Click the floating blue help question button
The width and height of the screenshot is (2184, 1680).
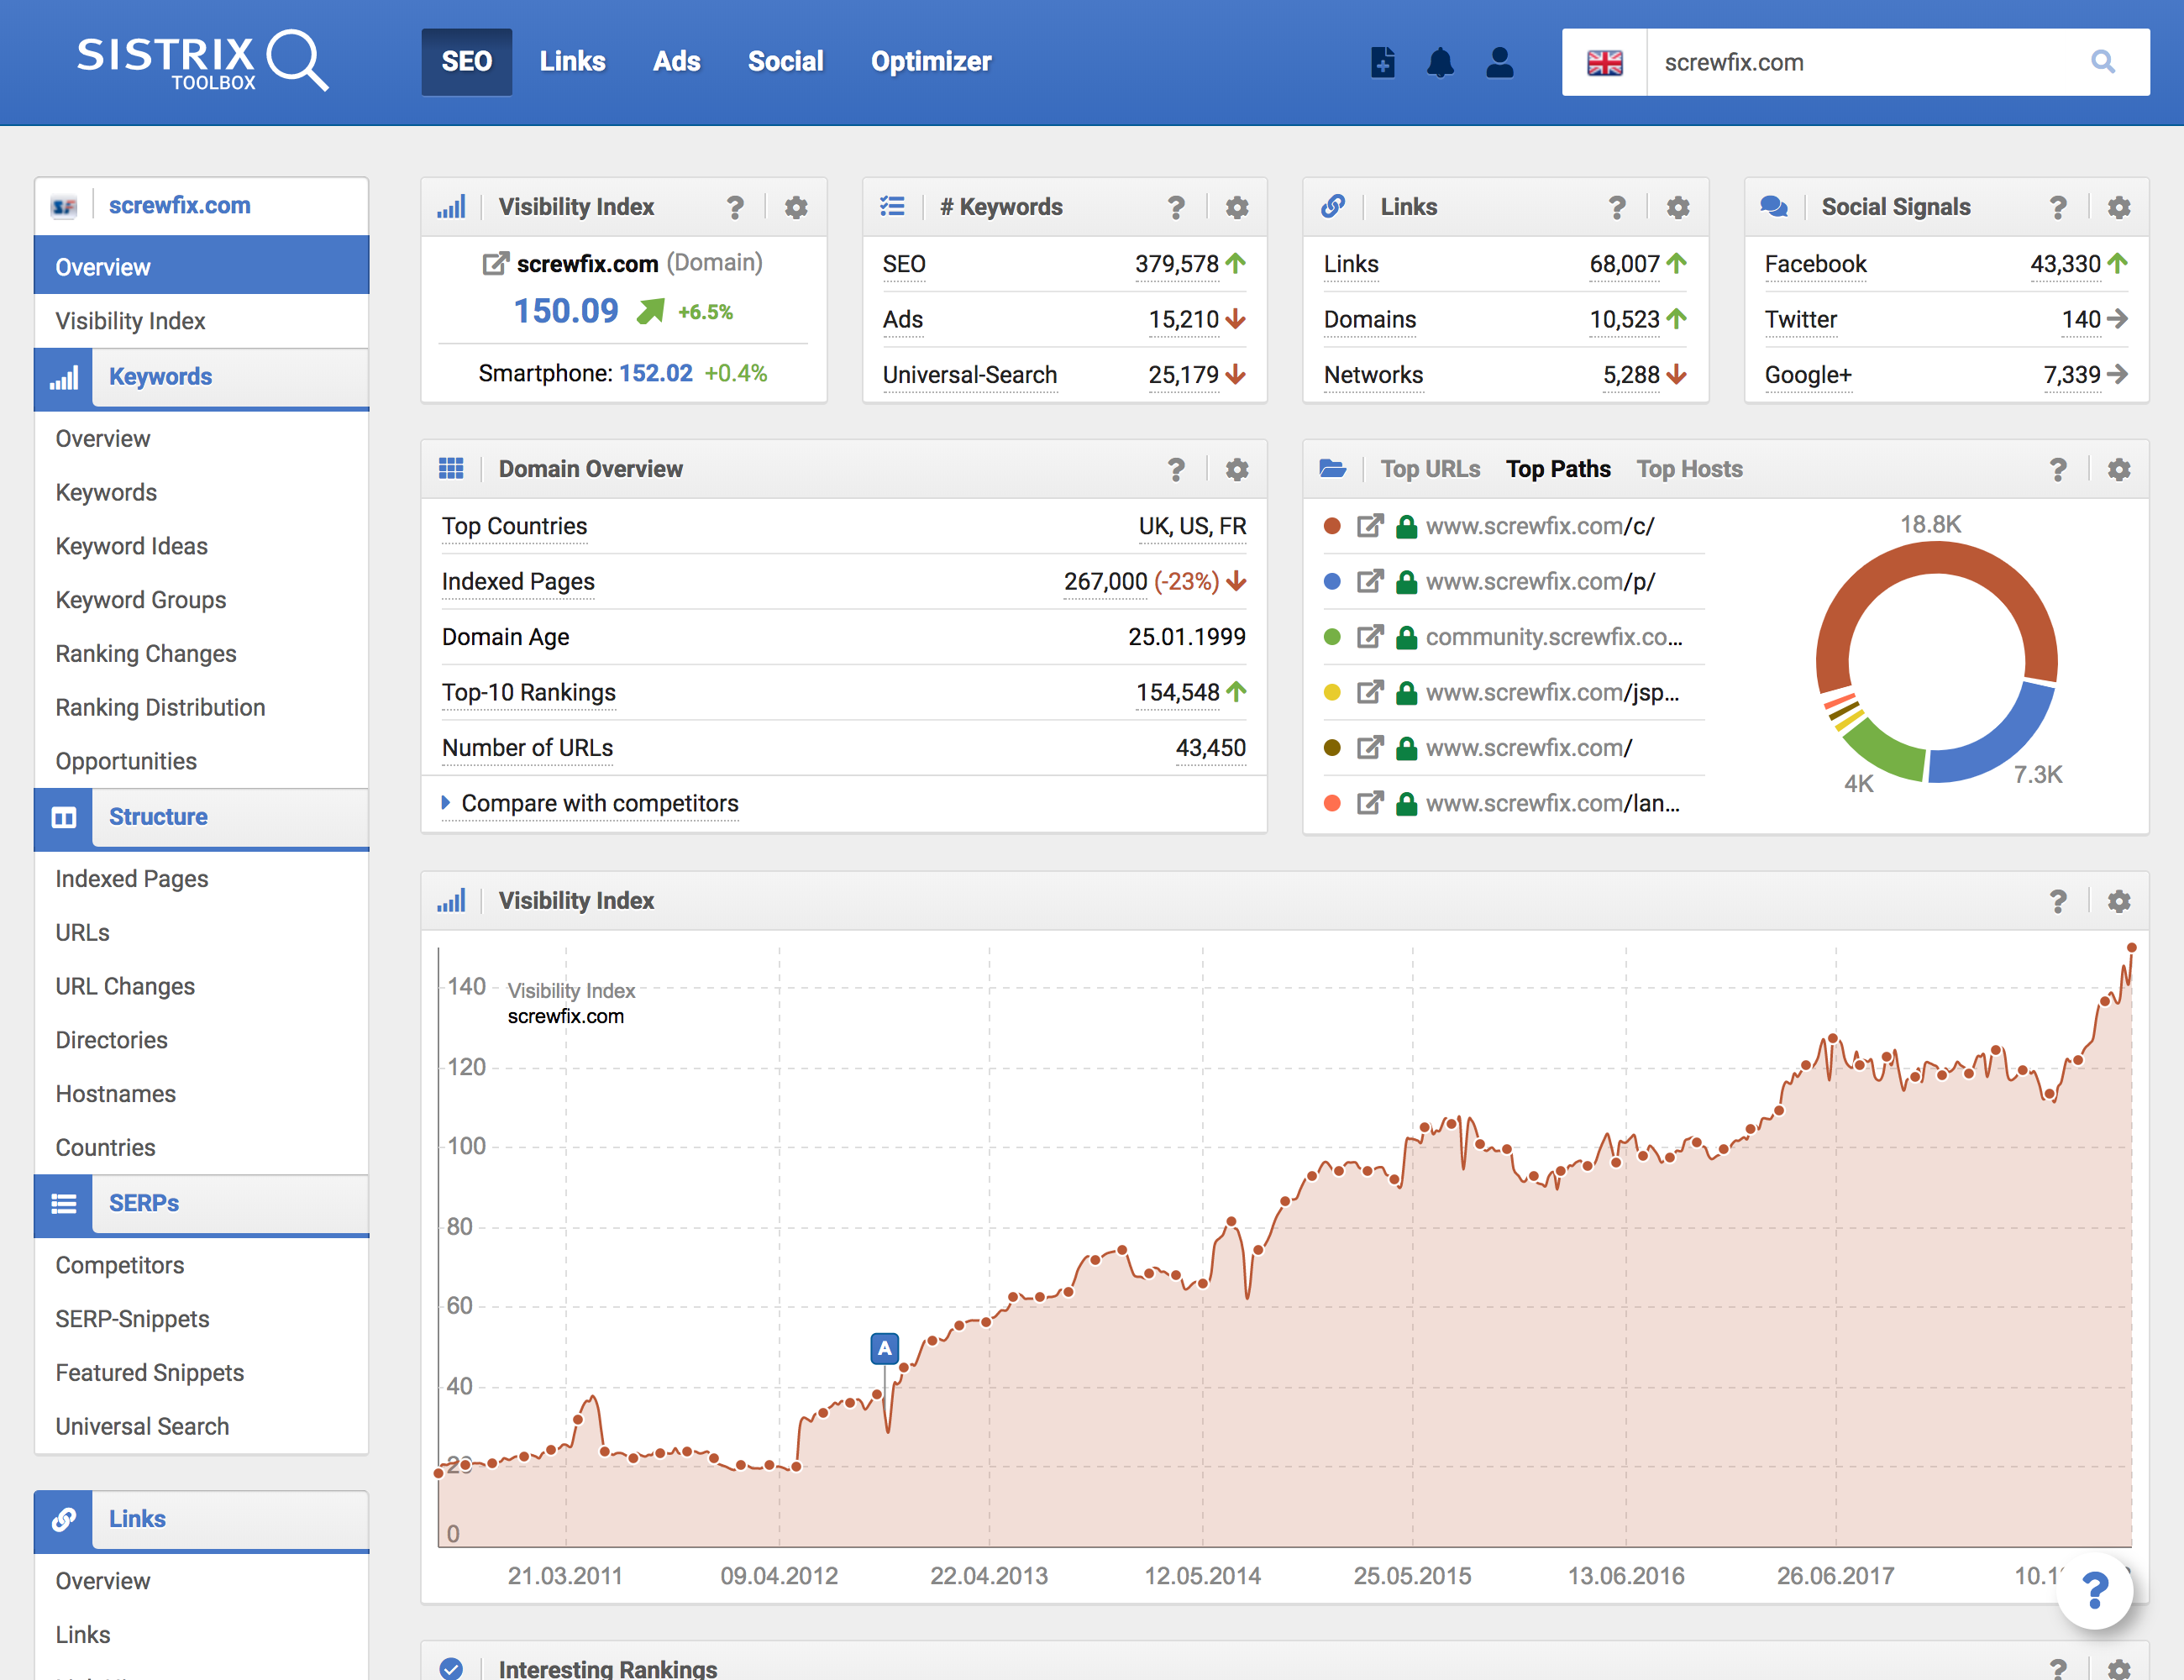click(2094, 1590)
